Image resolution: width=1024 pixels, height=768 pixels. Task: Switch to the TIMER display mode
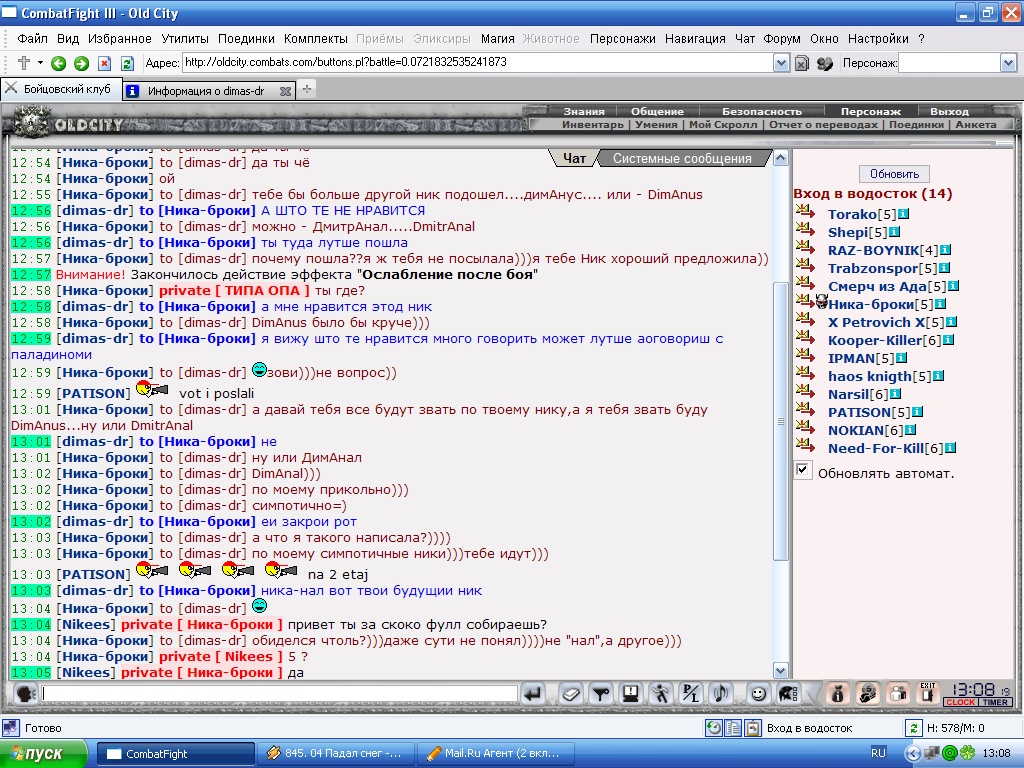pos(995,702)
